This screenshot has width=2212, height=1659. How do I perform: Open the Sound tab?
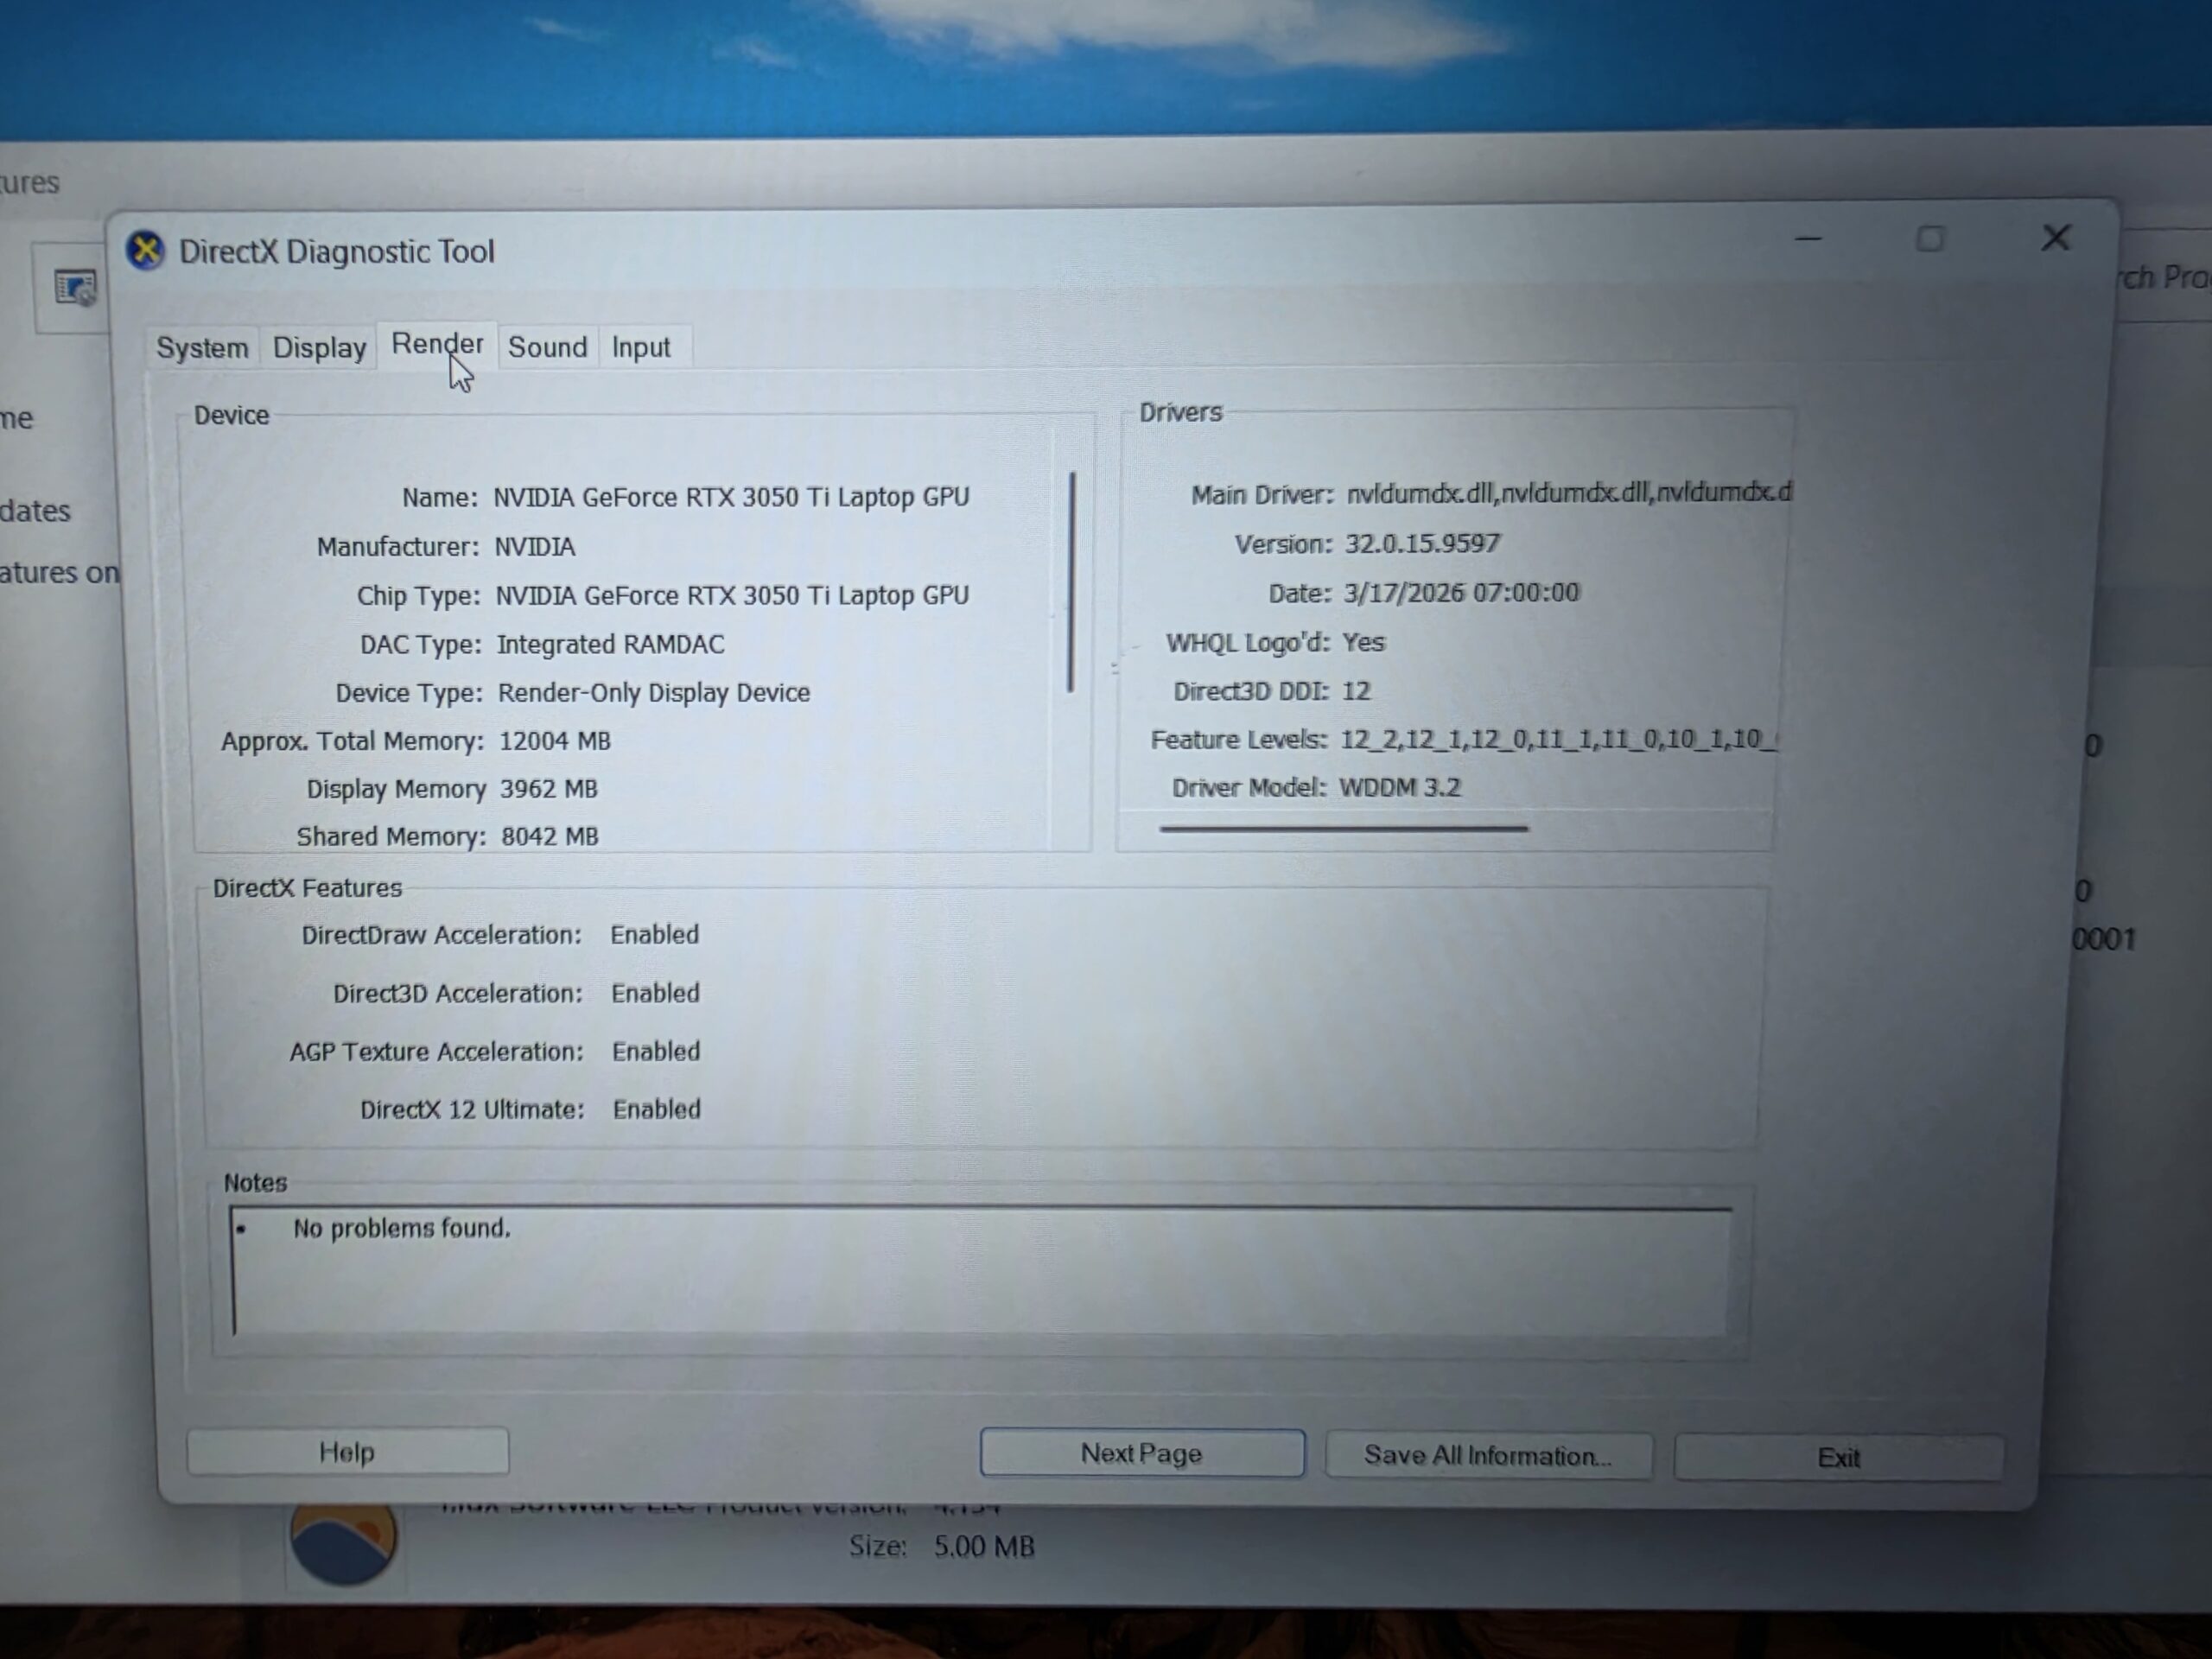click(547, 347)
